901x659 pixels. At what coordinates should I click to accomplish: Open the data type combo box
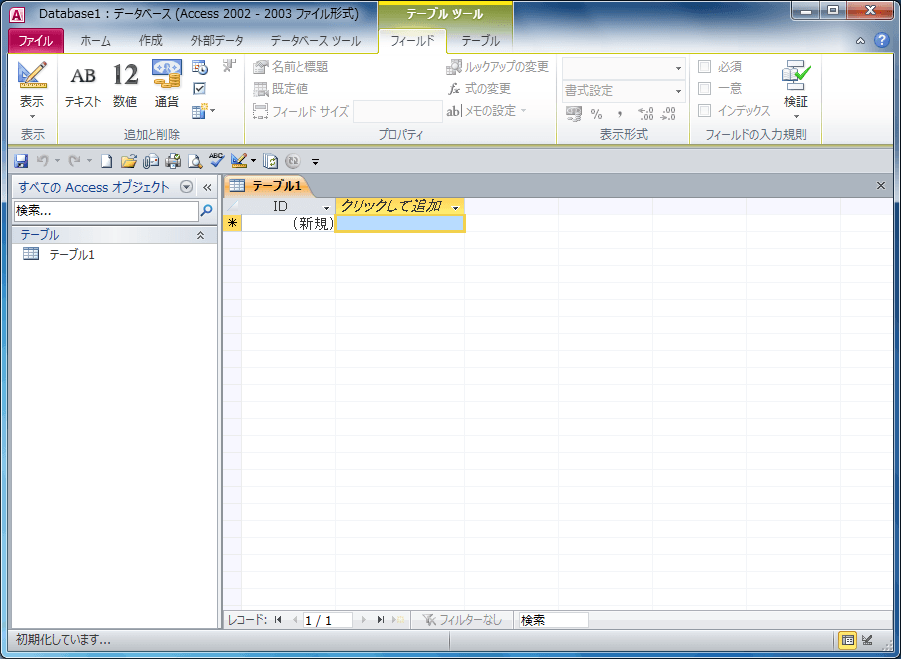point(623,68)
